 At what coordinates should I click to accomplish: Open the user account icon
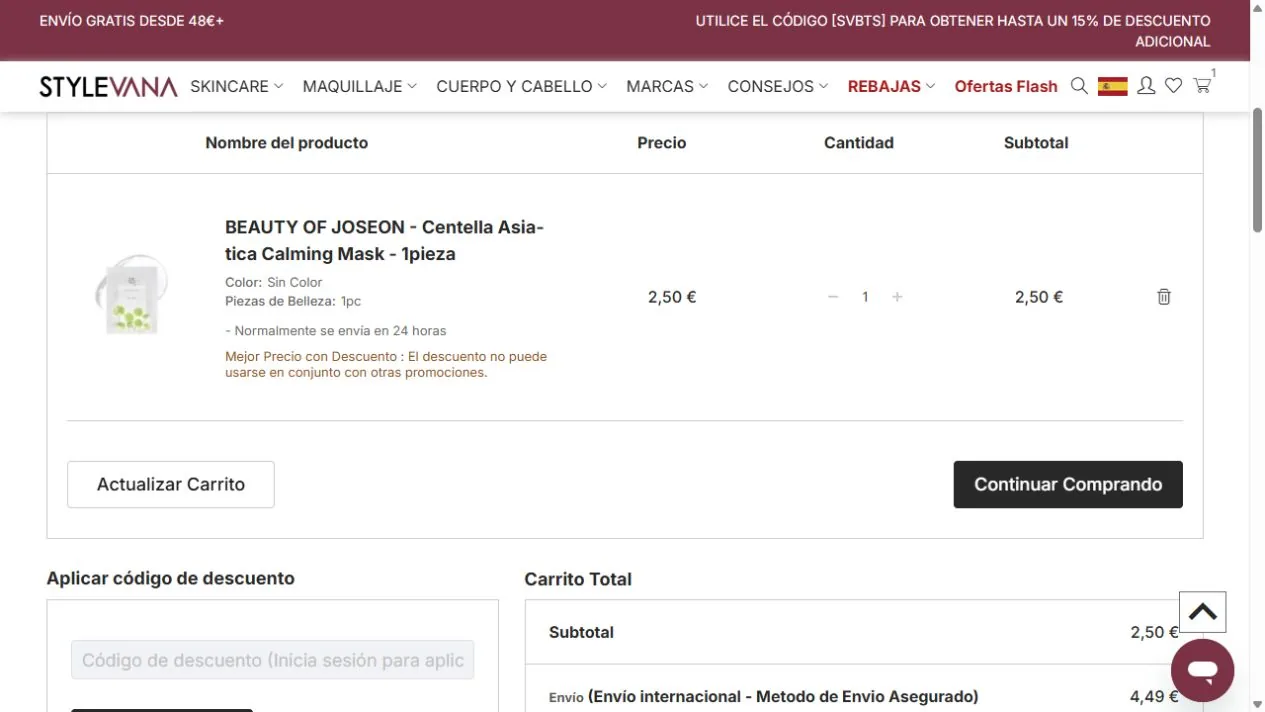click(1146, 86)
